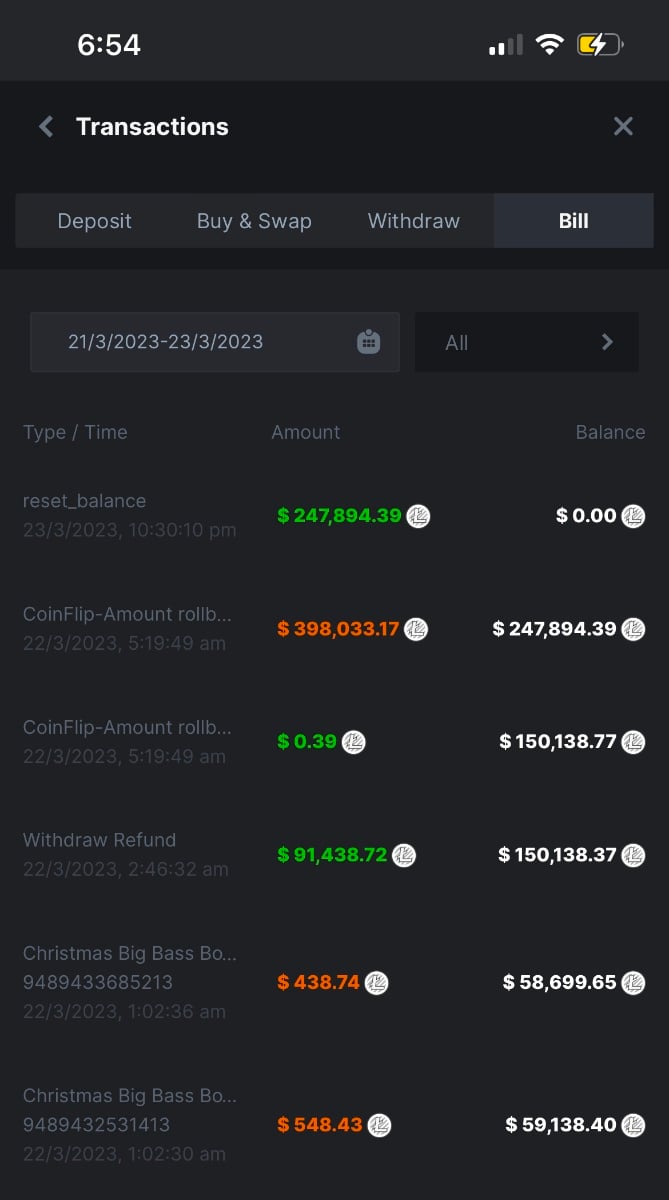
Task: Select the Withdraw tab
Action: coord(414,221)
